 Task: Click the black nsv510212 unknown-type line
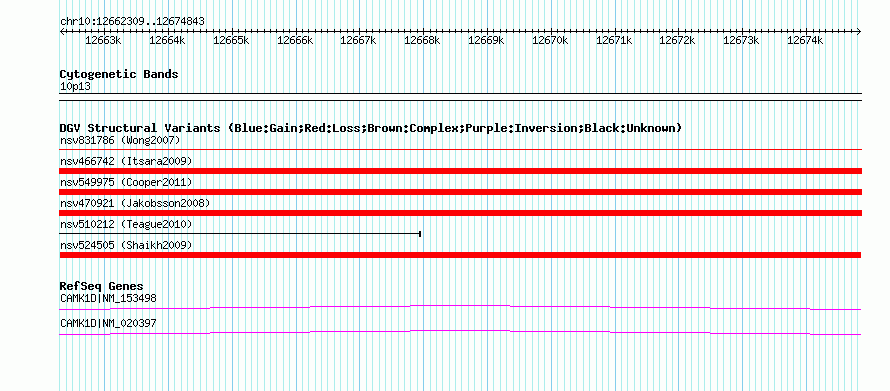click(240, 234)
